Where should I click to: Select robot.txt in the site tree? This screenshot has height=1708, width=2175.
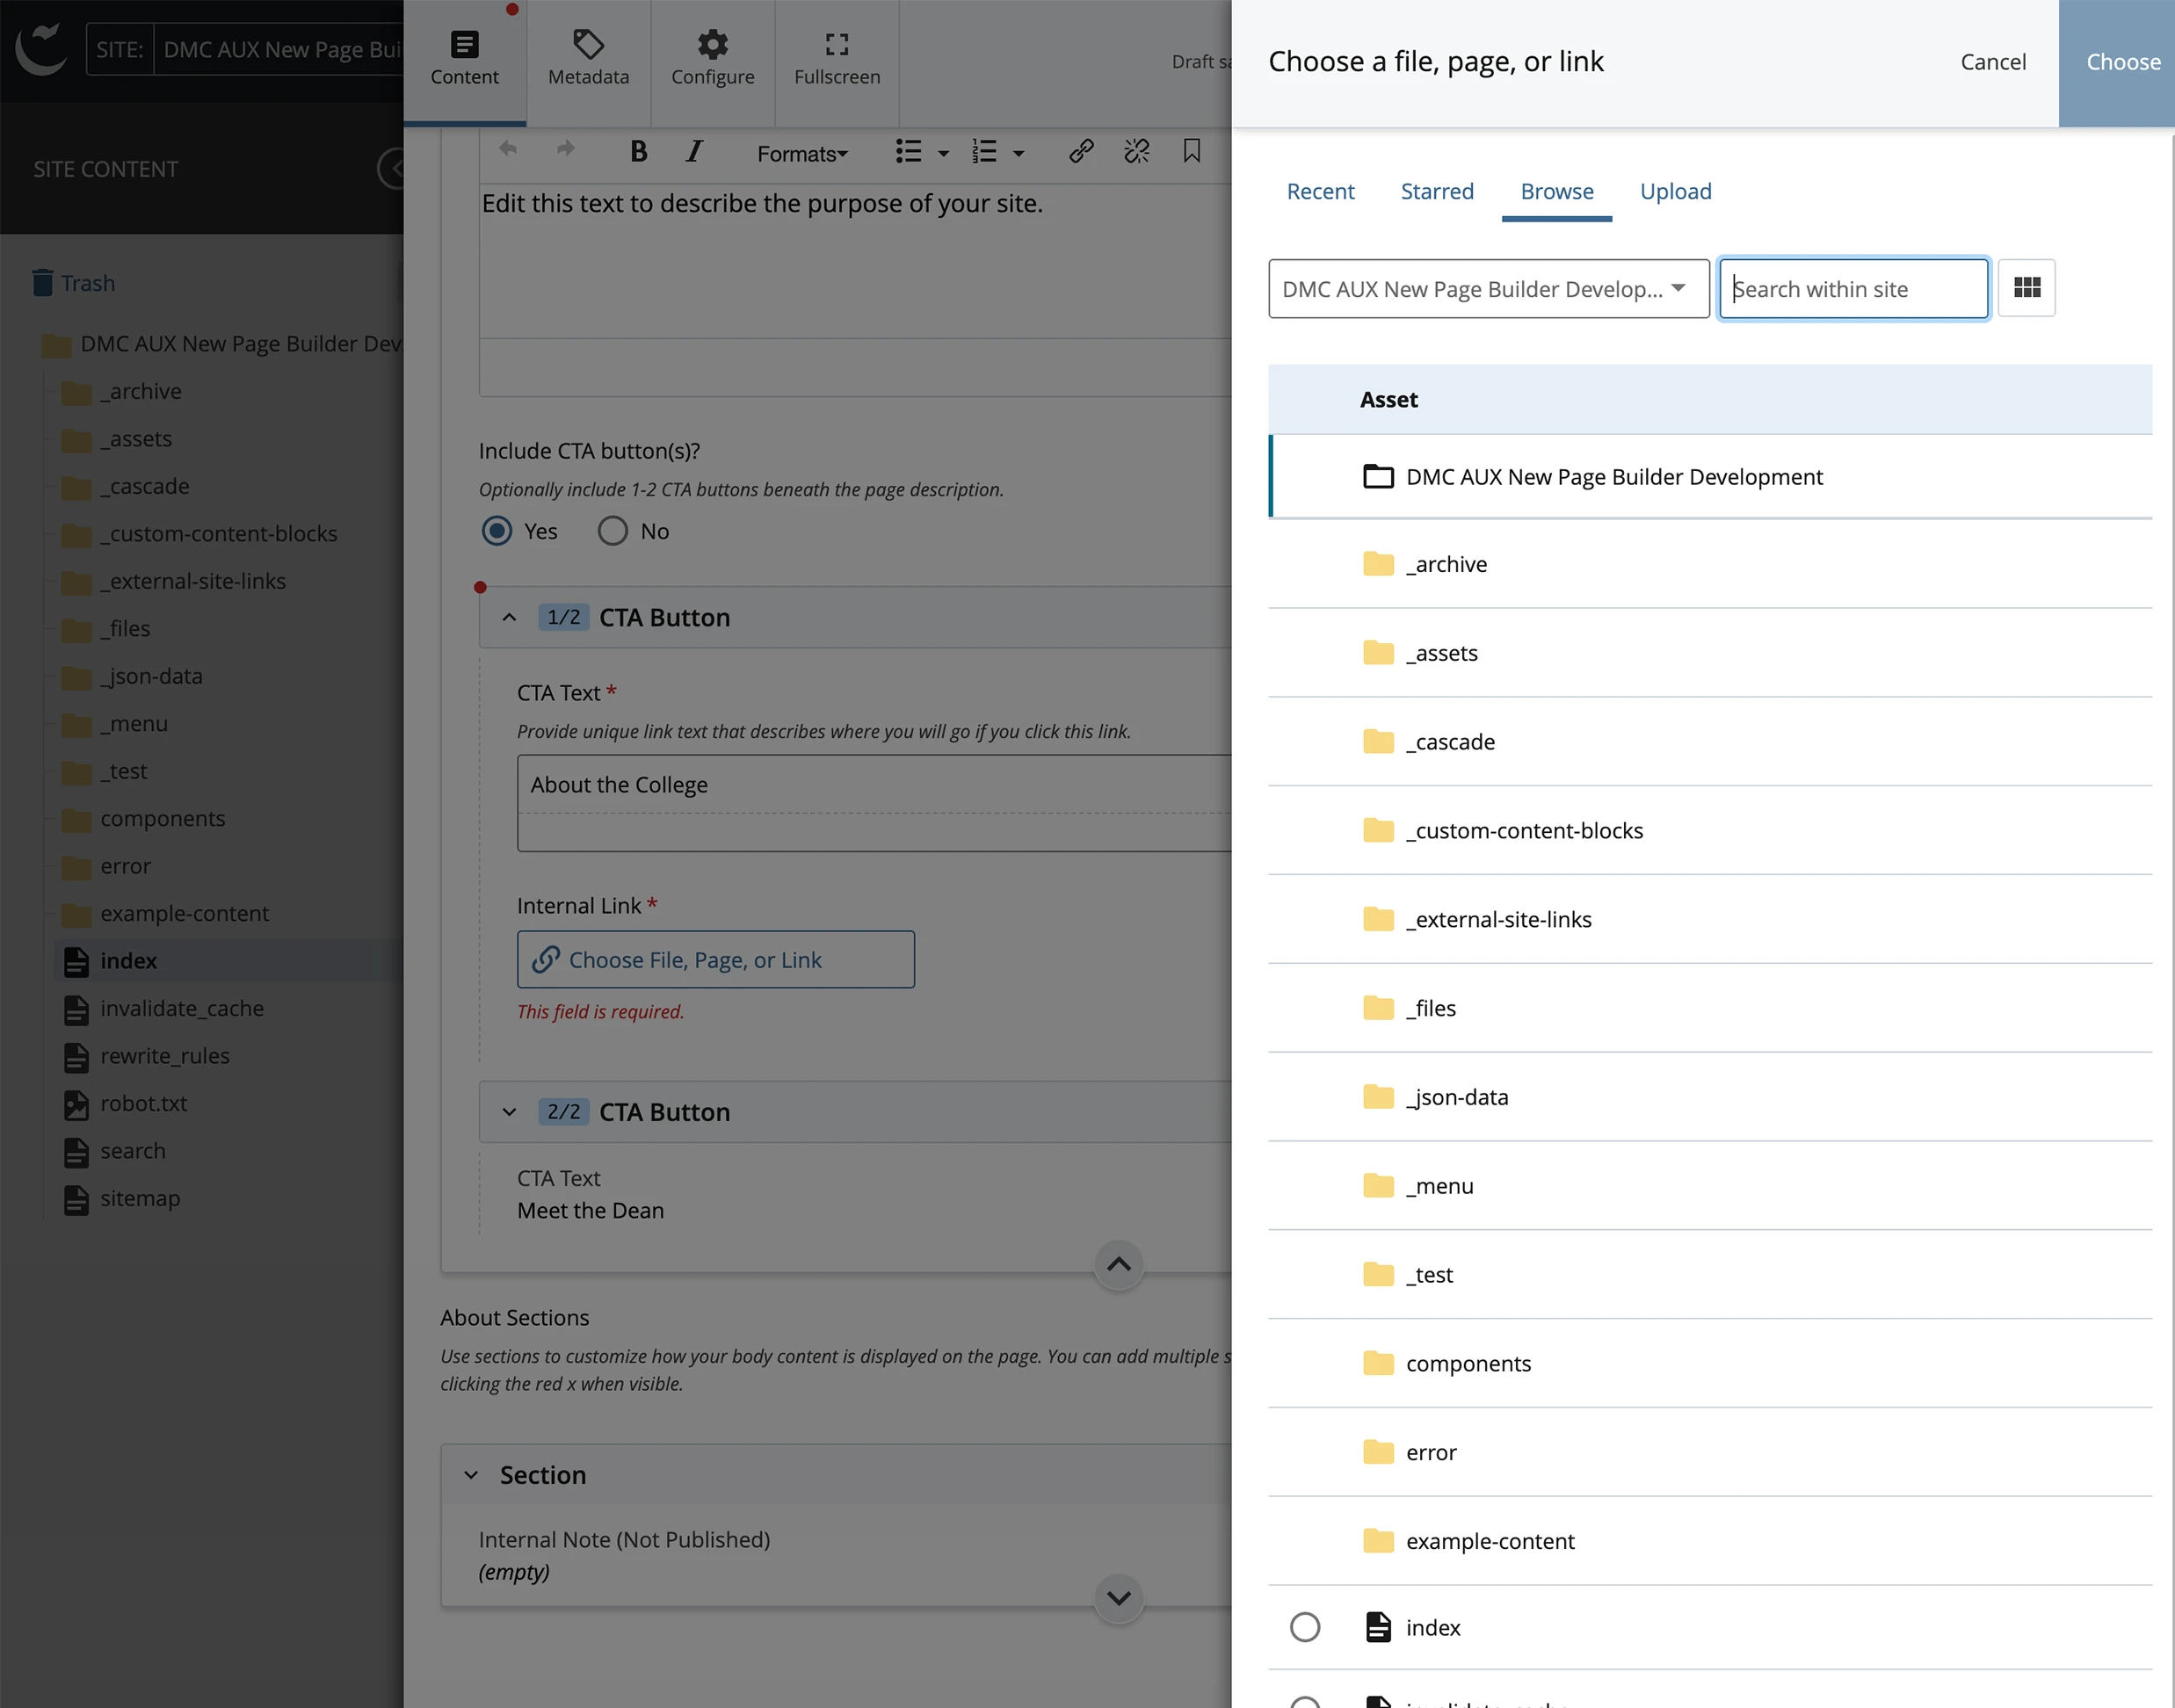(x=143, y=1103)
